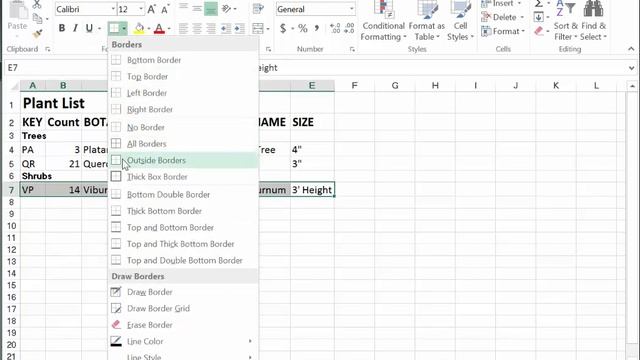Open Cell Styles gallery

pyautogui.click(x=460, y=21)
